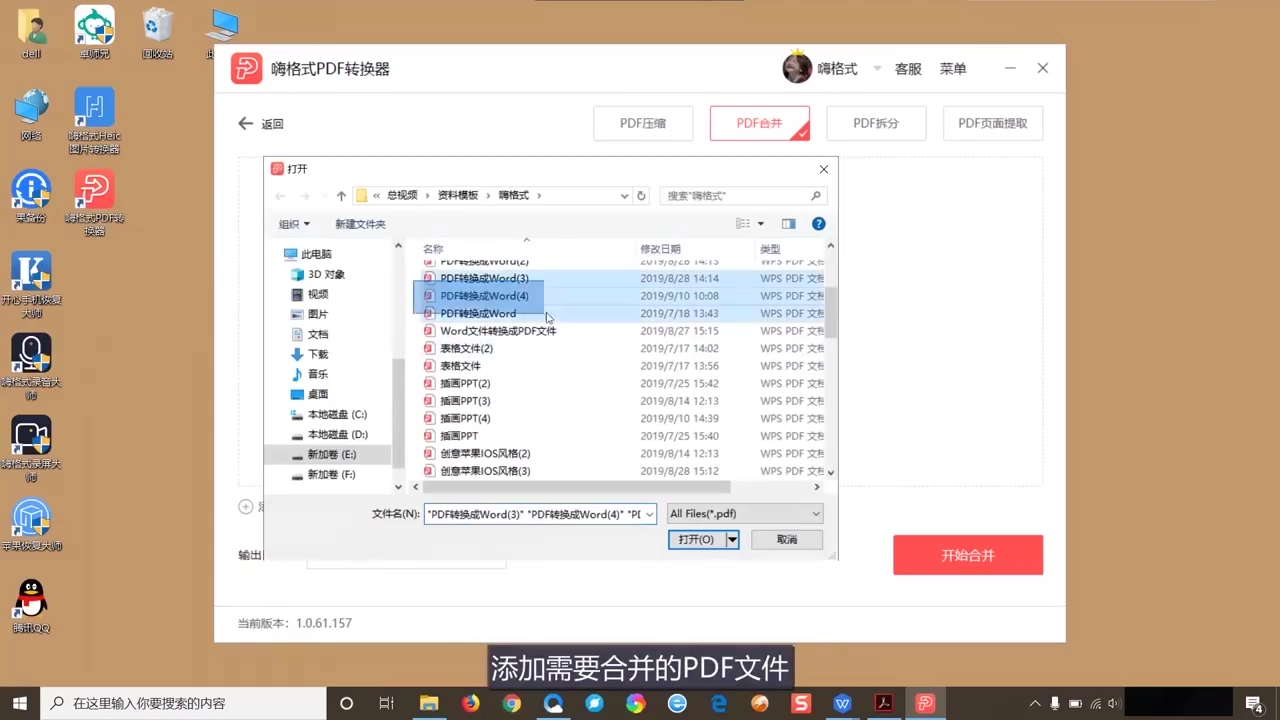Select 此电脑 in the navigation tree

[307, 254]
